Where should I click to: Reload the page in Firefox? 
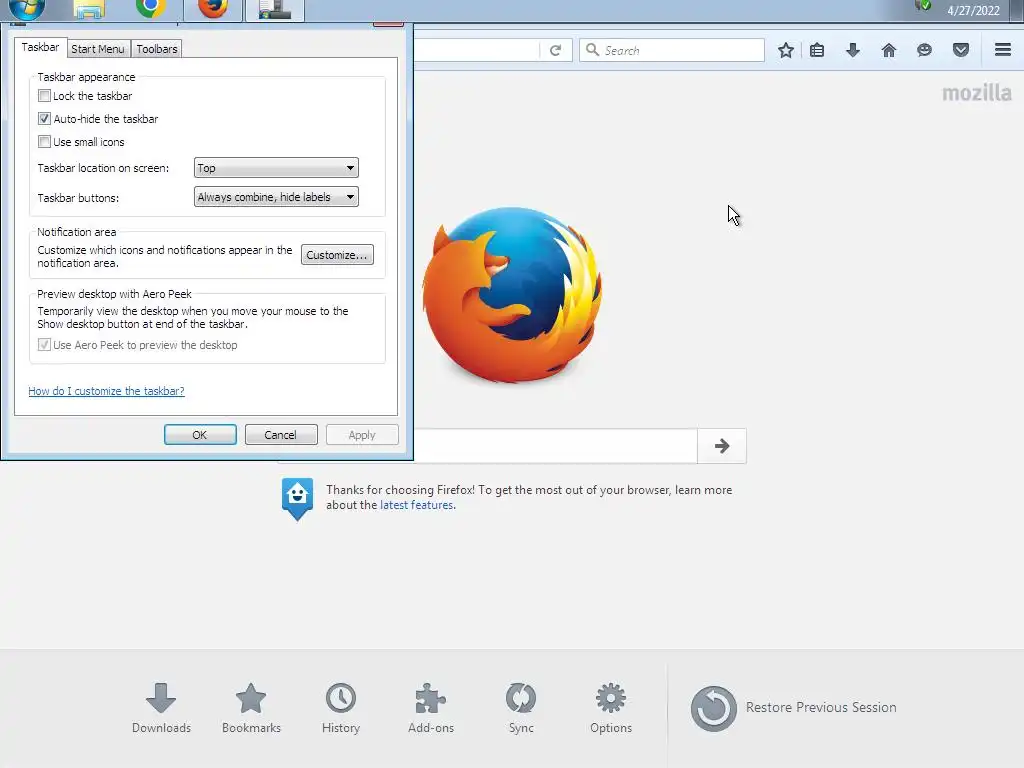(x=555, y=50)
